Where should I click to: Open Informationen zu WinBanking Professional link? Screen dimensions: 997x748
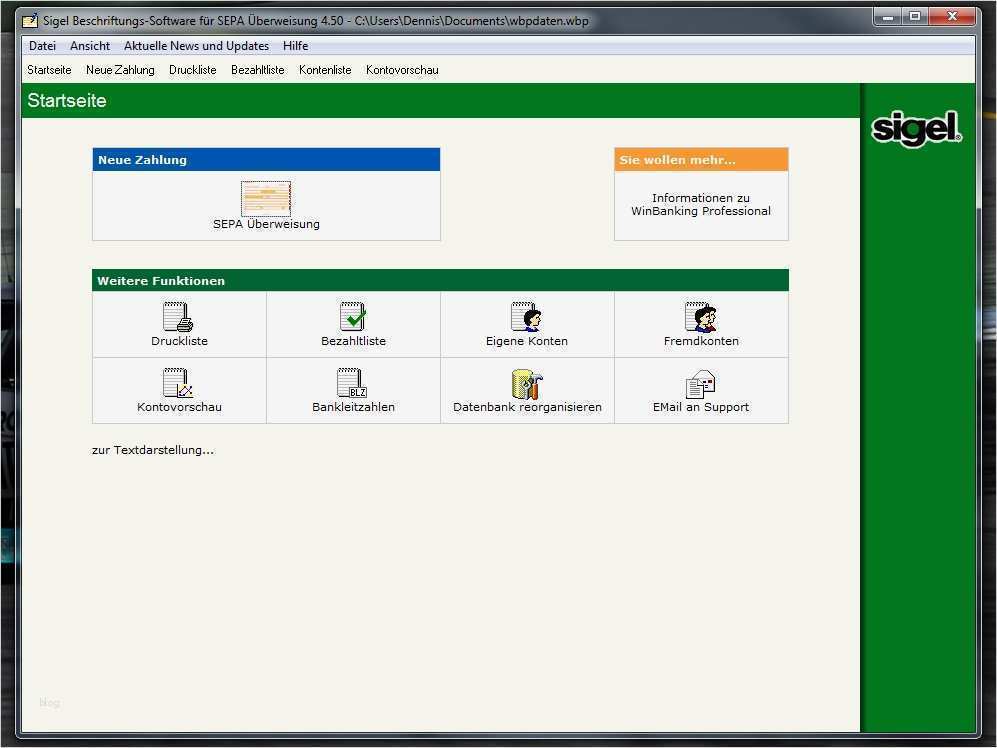(x=701, y=204)
